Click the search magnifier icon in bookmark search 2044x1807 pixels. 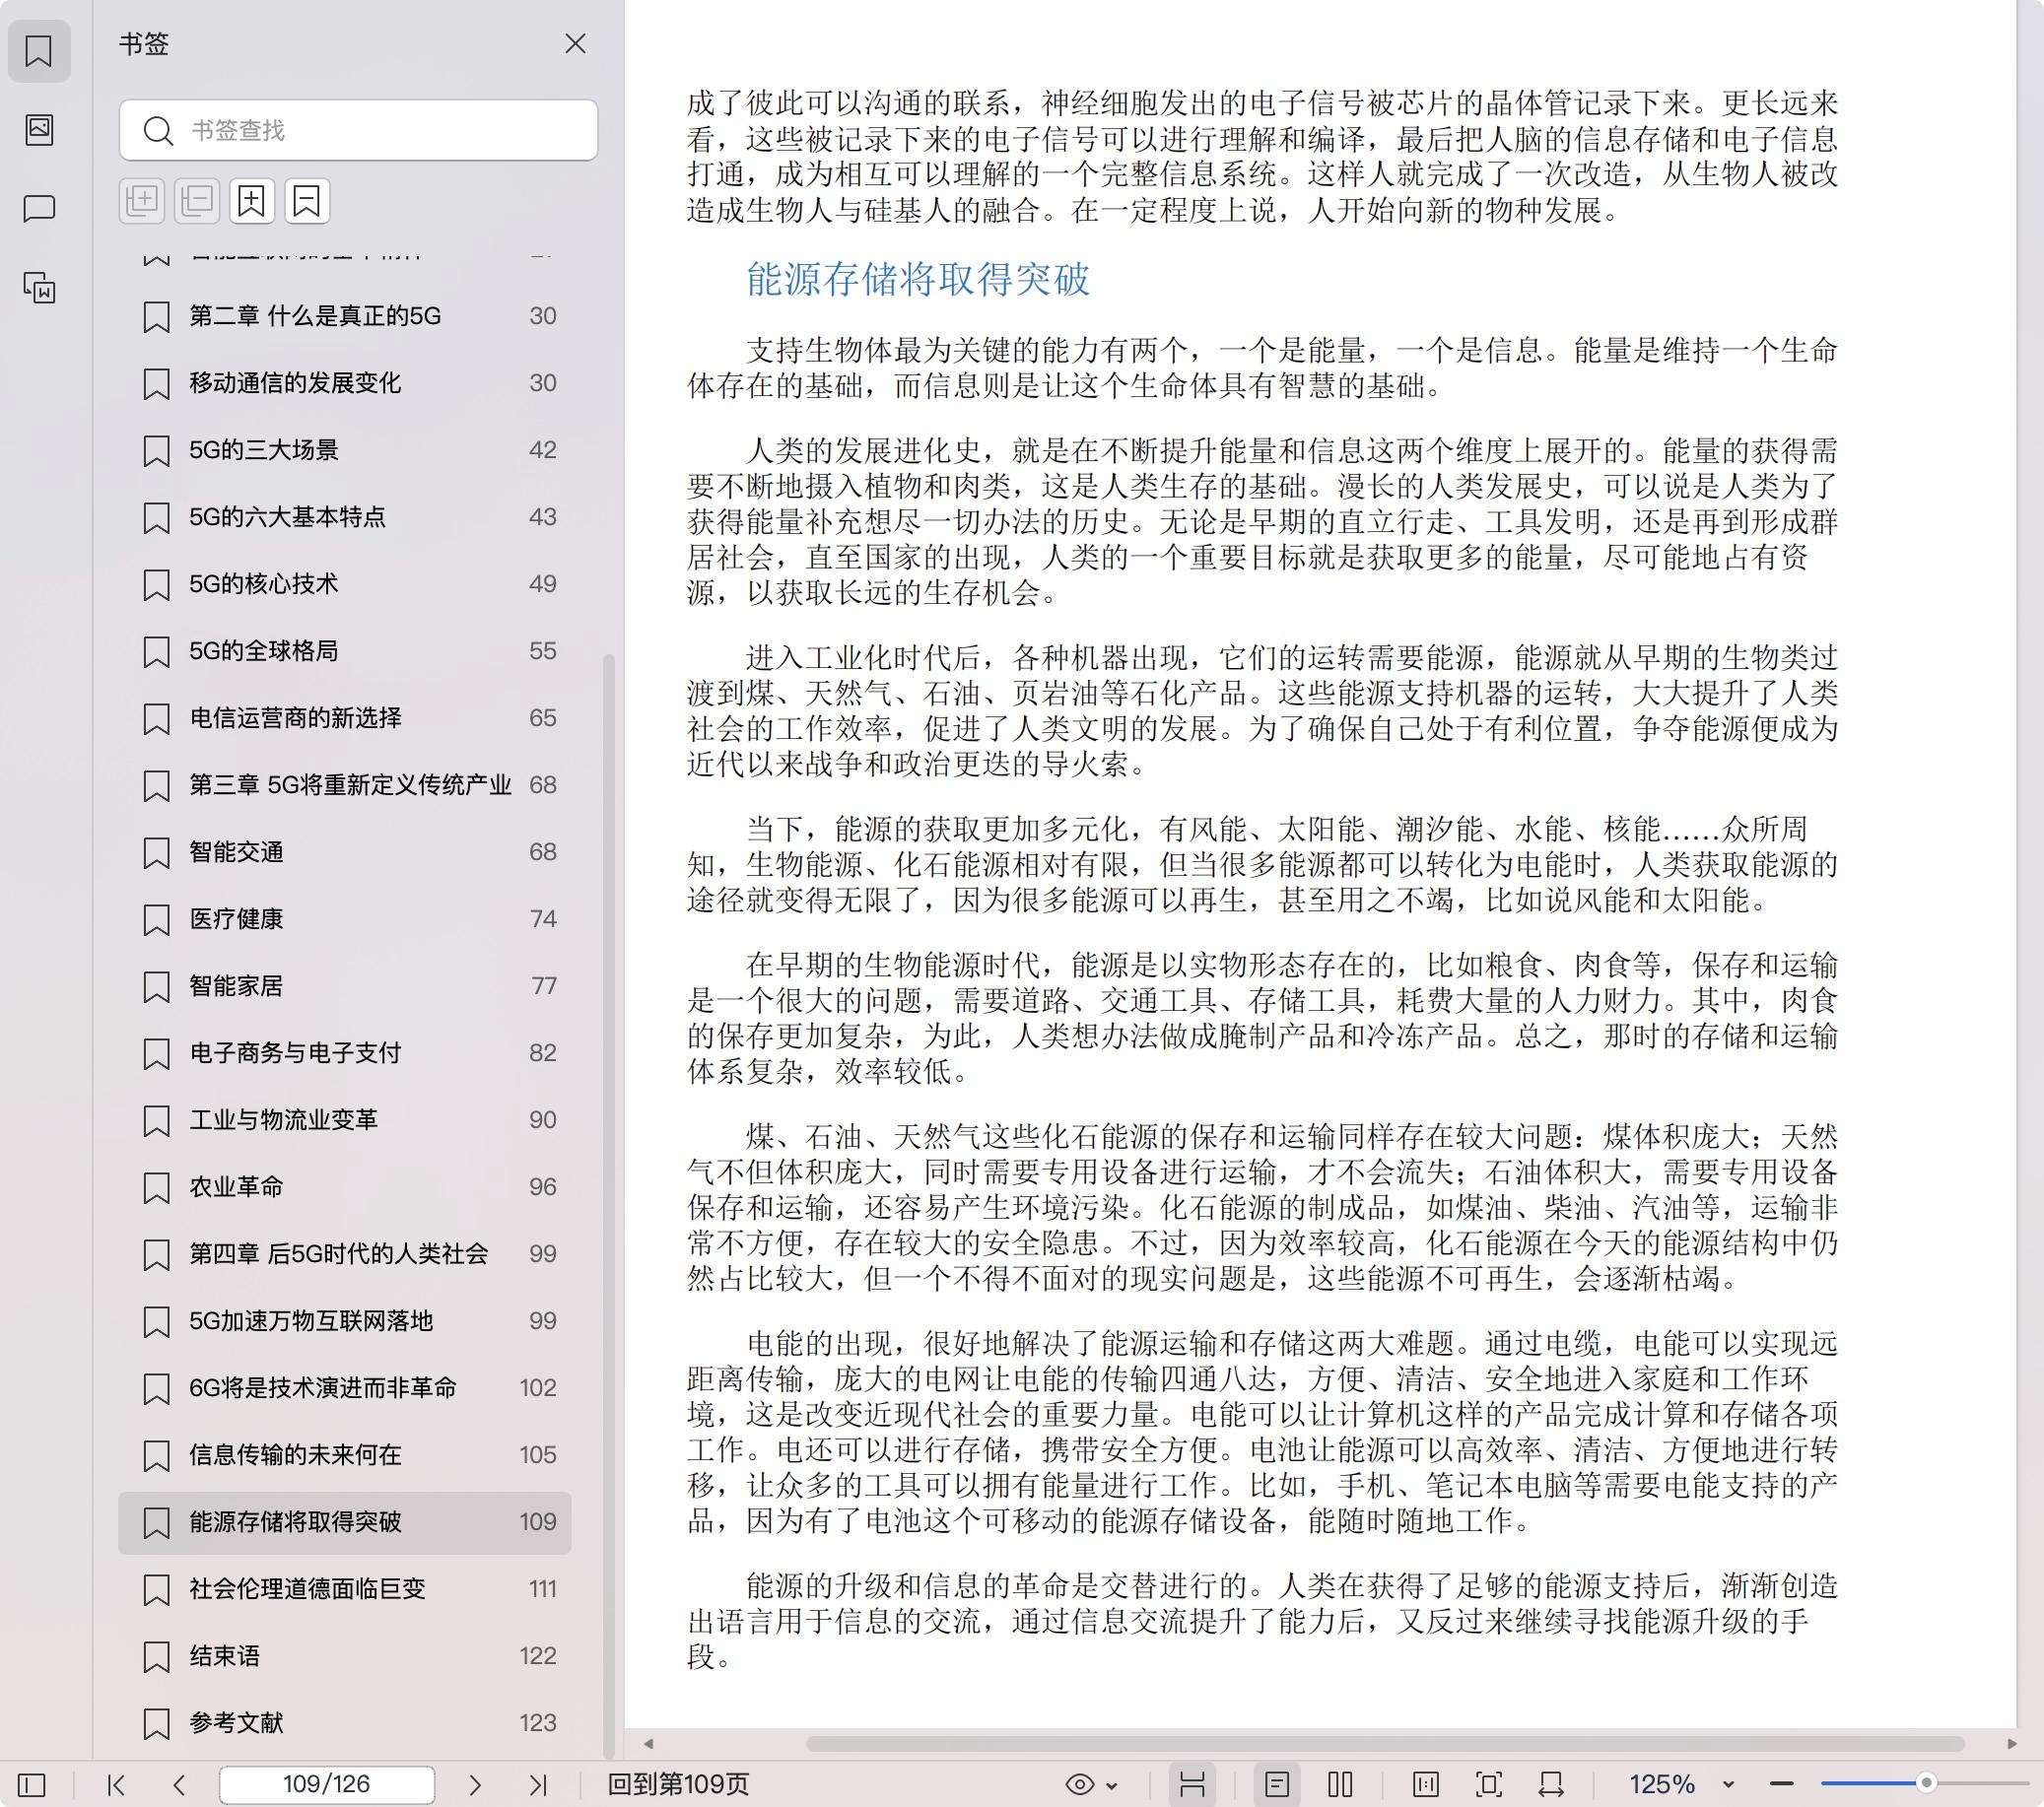158,130
